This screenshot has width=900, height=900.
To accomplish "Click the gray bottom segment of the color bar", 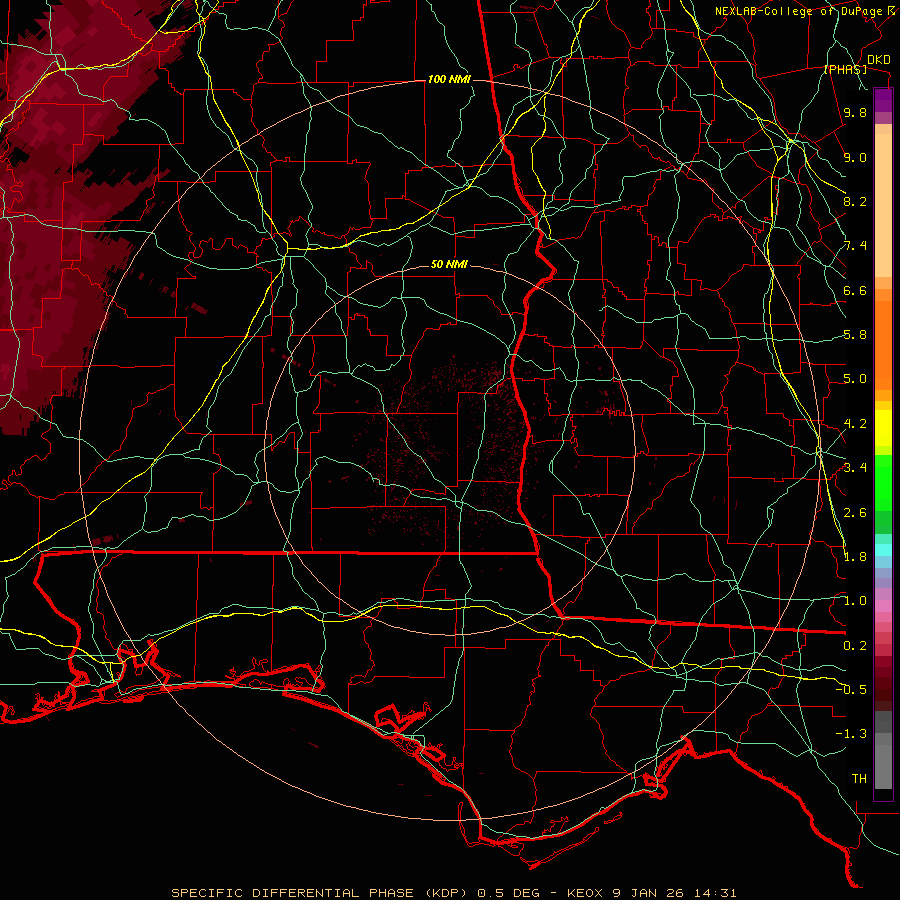I will point(883,750).
